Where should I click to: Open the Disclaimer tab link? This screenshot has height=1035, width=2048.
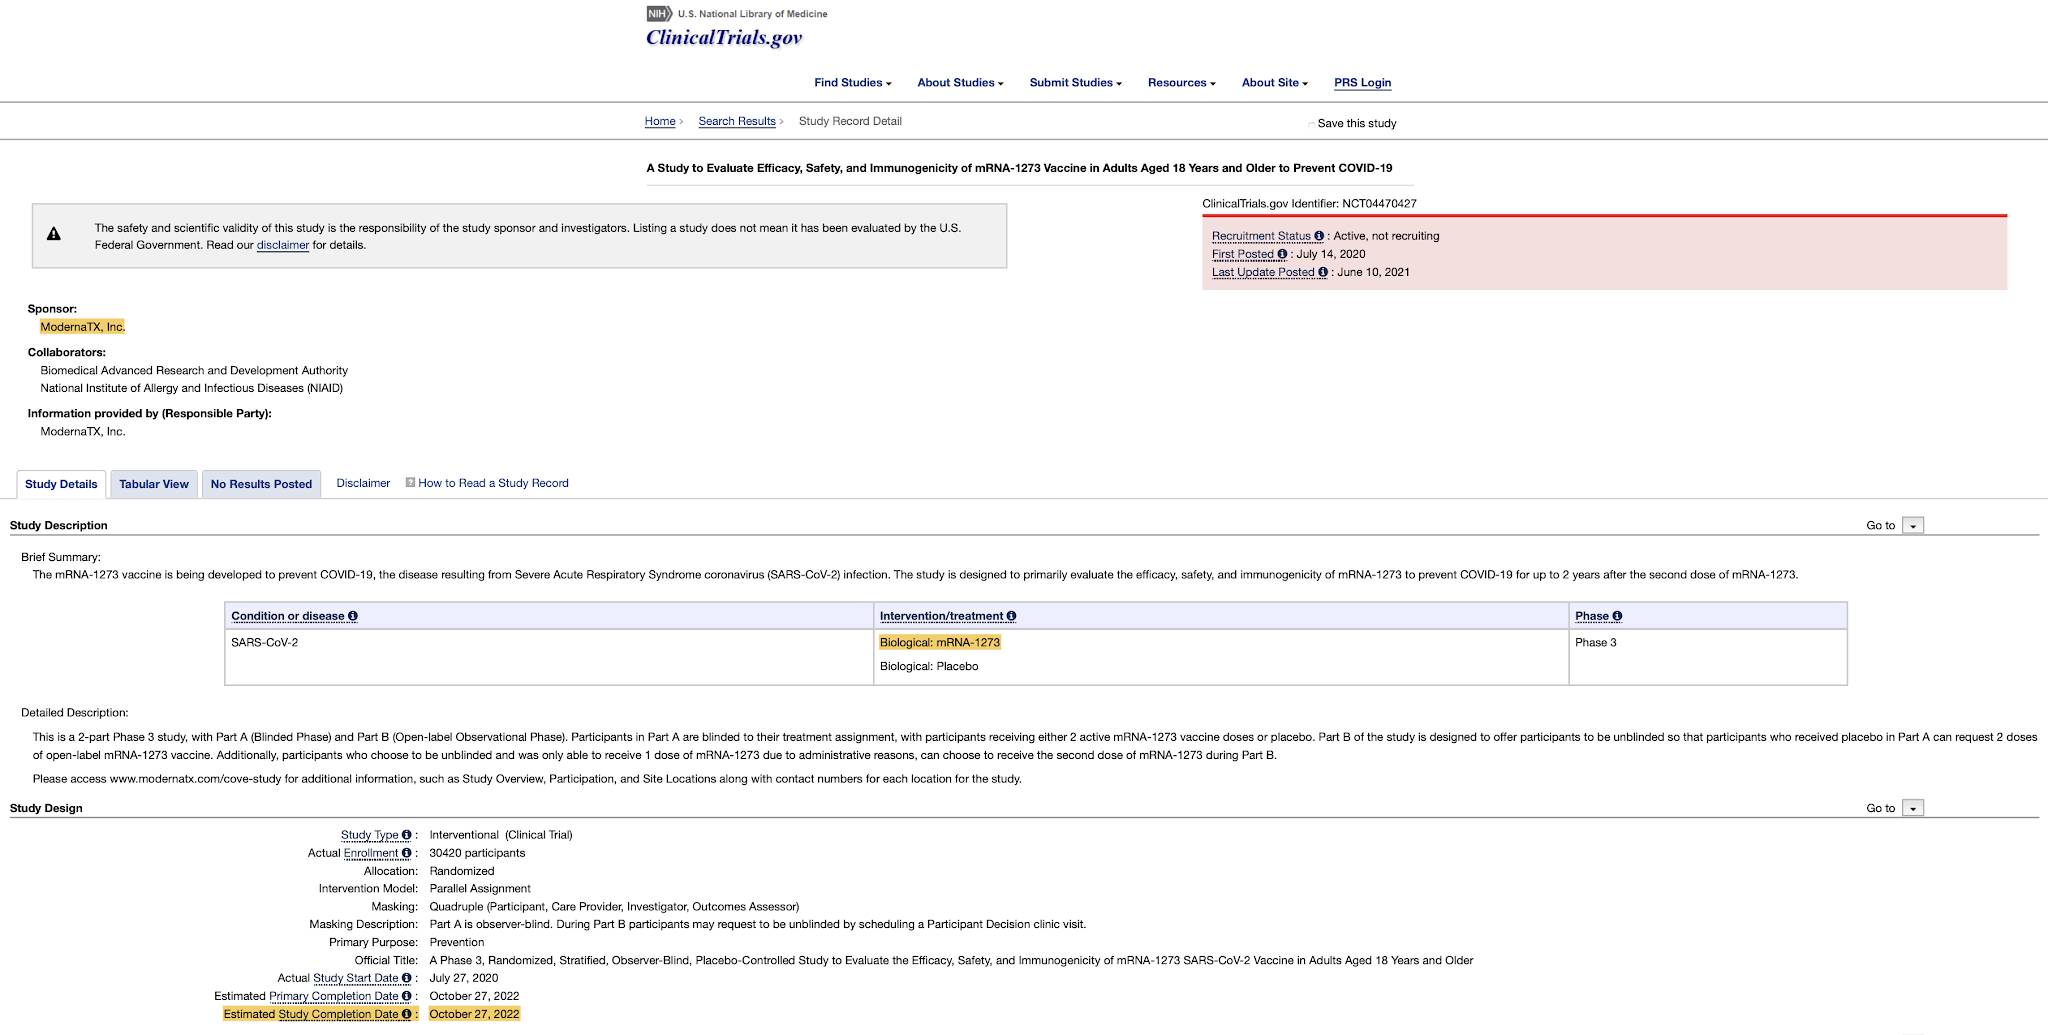pyautogui.click(x=363, y=483)
